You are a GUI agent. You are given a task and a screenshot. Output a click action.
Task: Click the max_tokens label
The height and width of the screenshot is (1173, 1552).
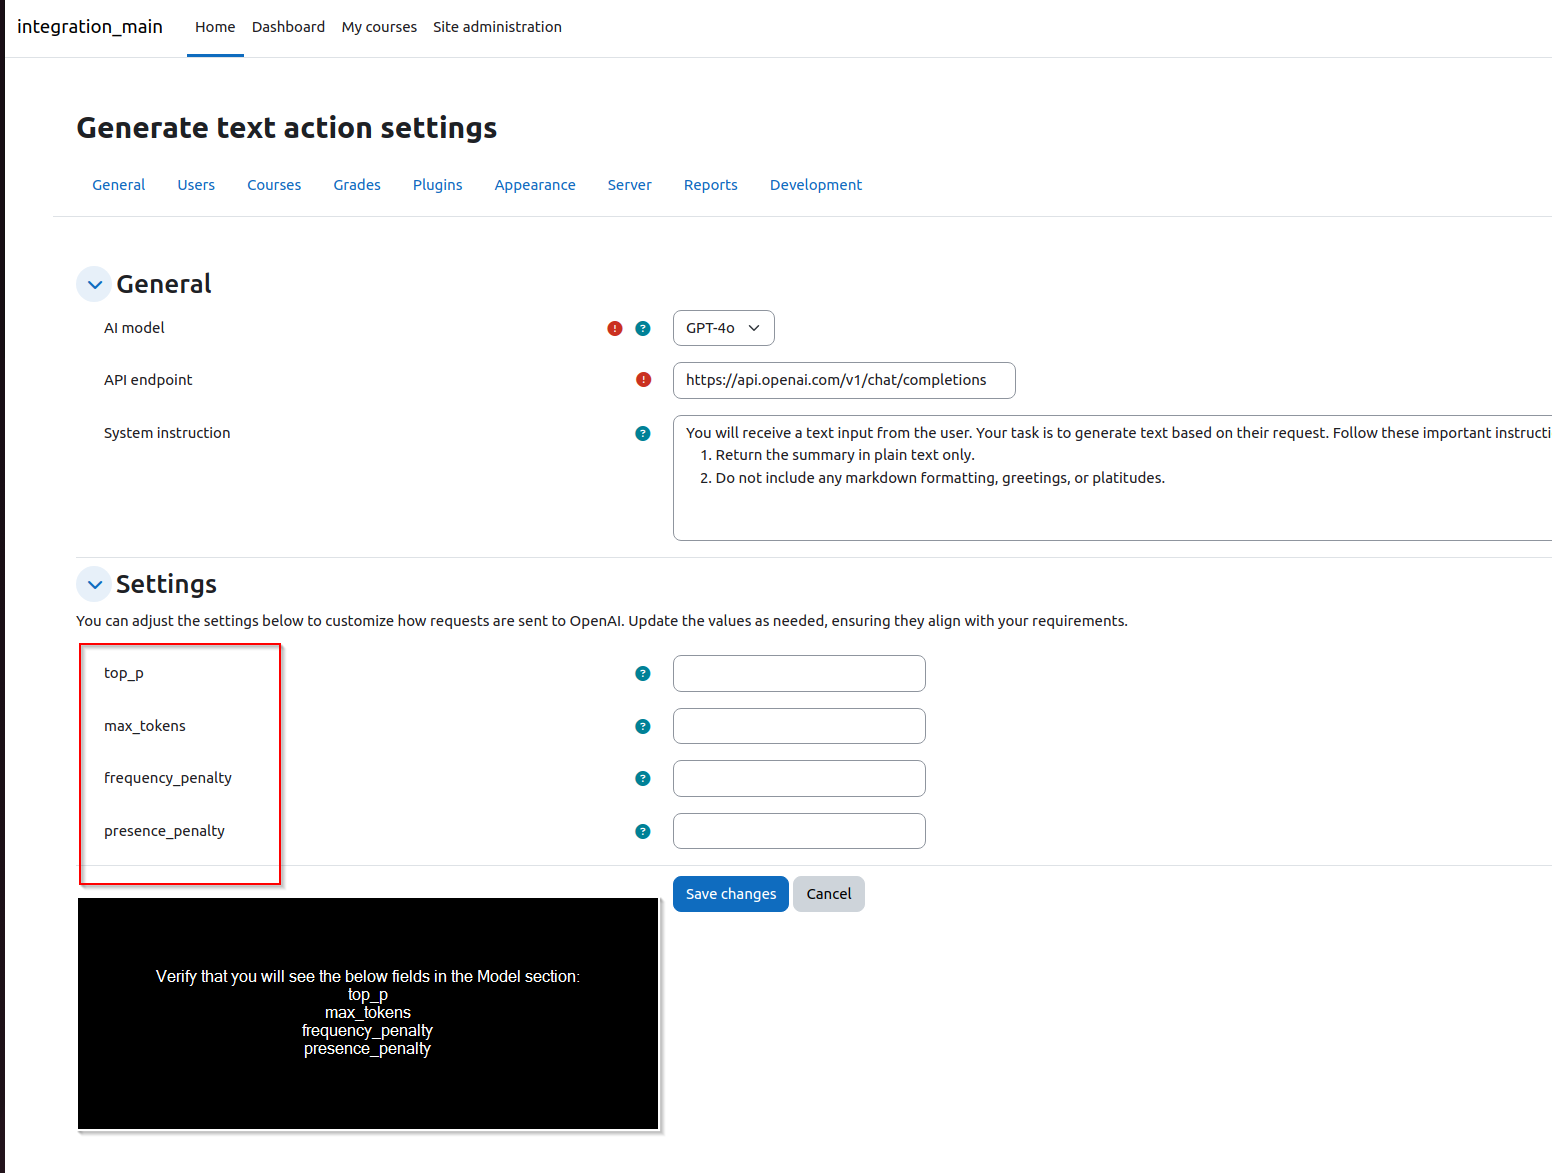[145, 726]
